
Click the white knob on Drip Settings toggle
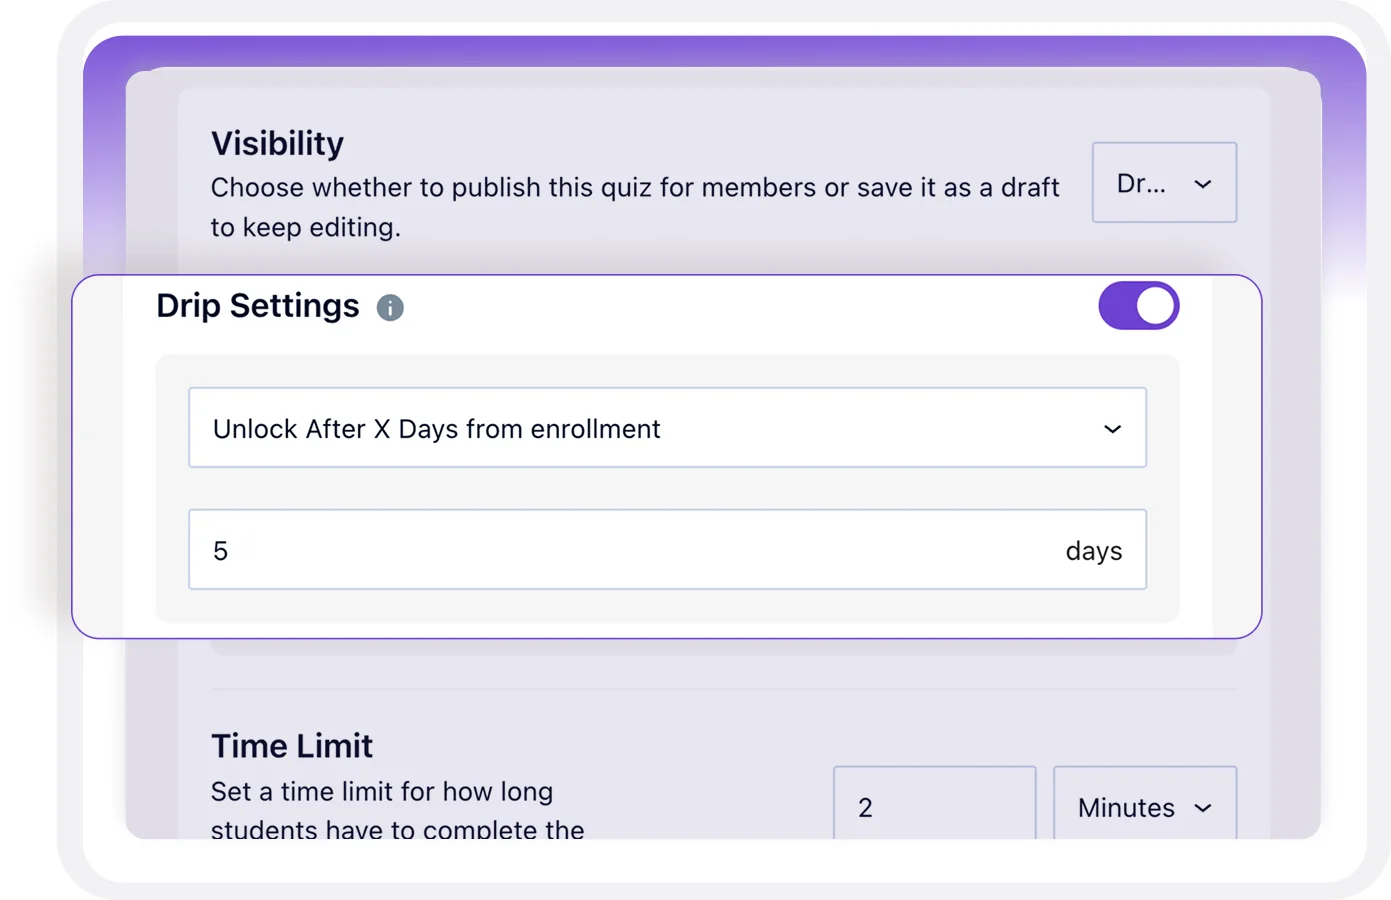pyautogui.click(x=1156, y=306)
